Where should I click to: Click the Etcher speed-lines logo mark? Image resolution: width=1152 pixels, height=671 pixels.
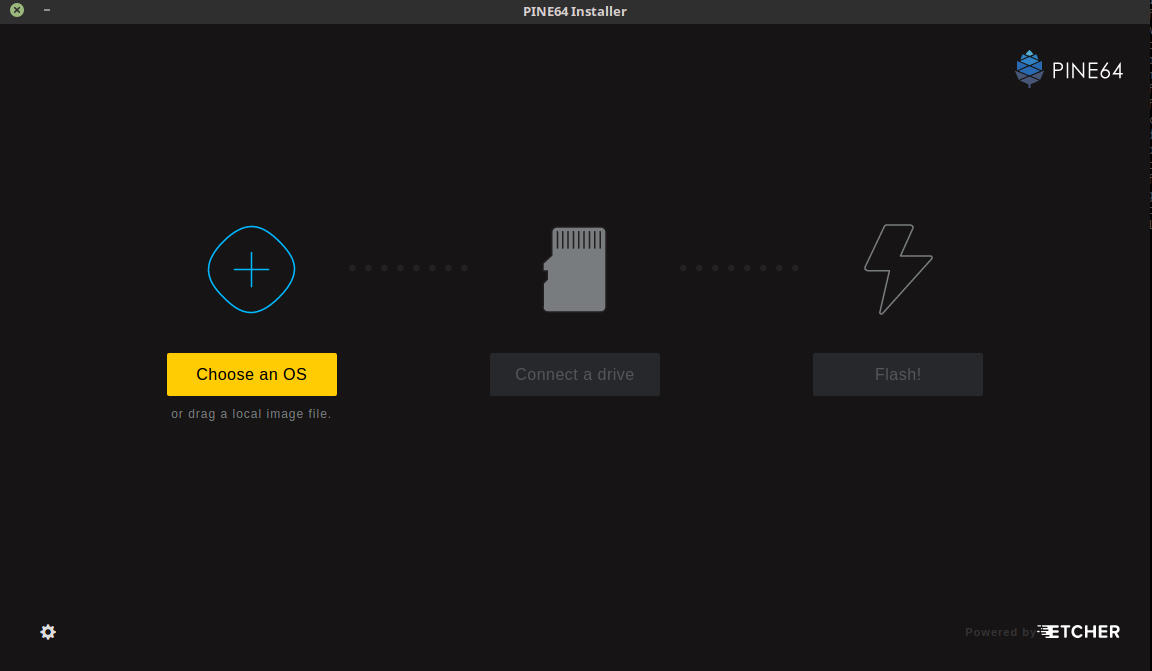(x=1048, y=631)
